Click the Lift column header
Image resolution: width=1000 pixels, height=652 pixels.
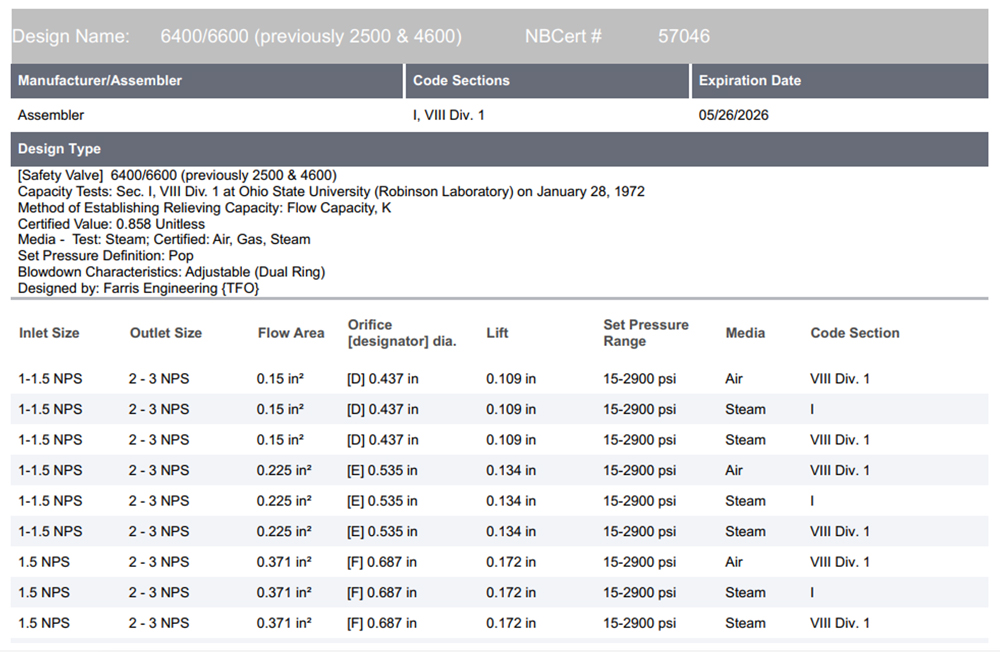[497, 333]
